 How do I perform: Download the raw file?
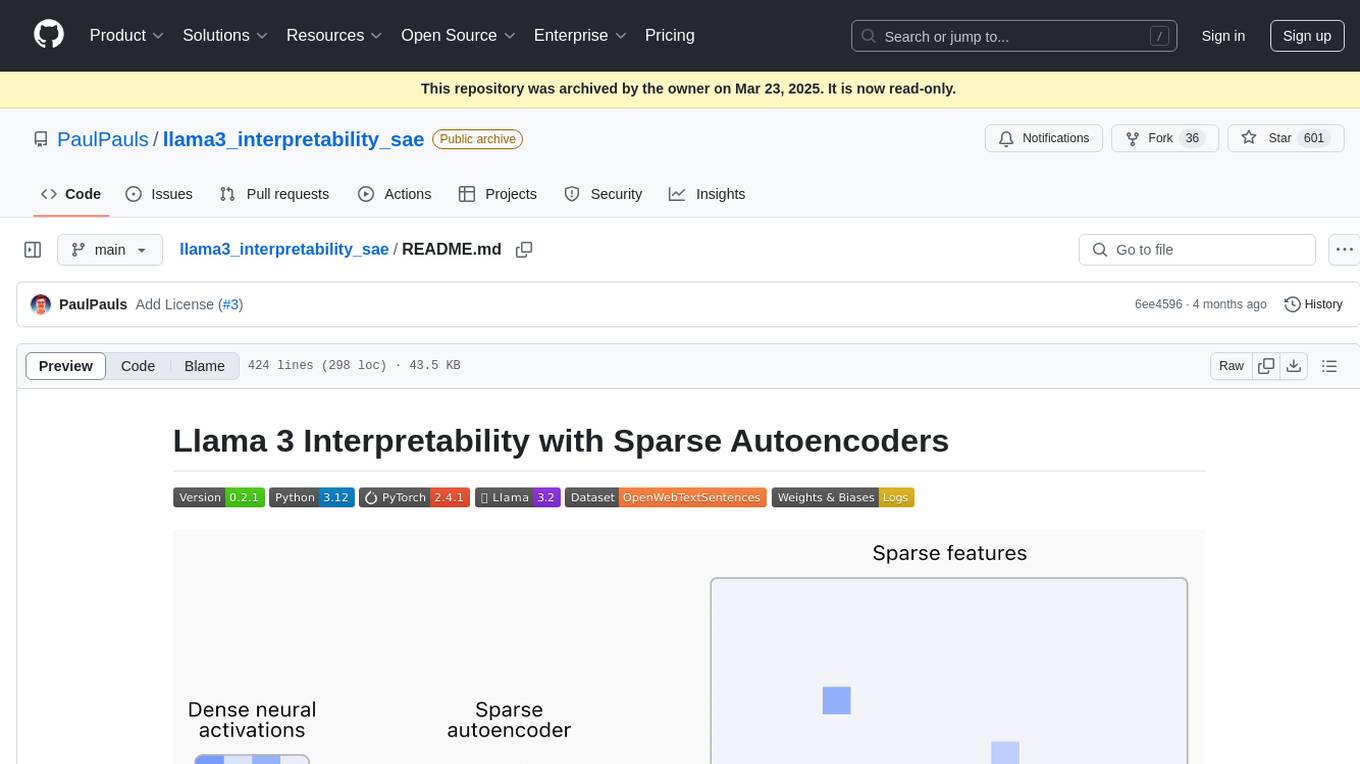(1294, 366)
